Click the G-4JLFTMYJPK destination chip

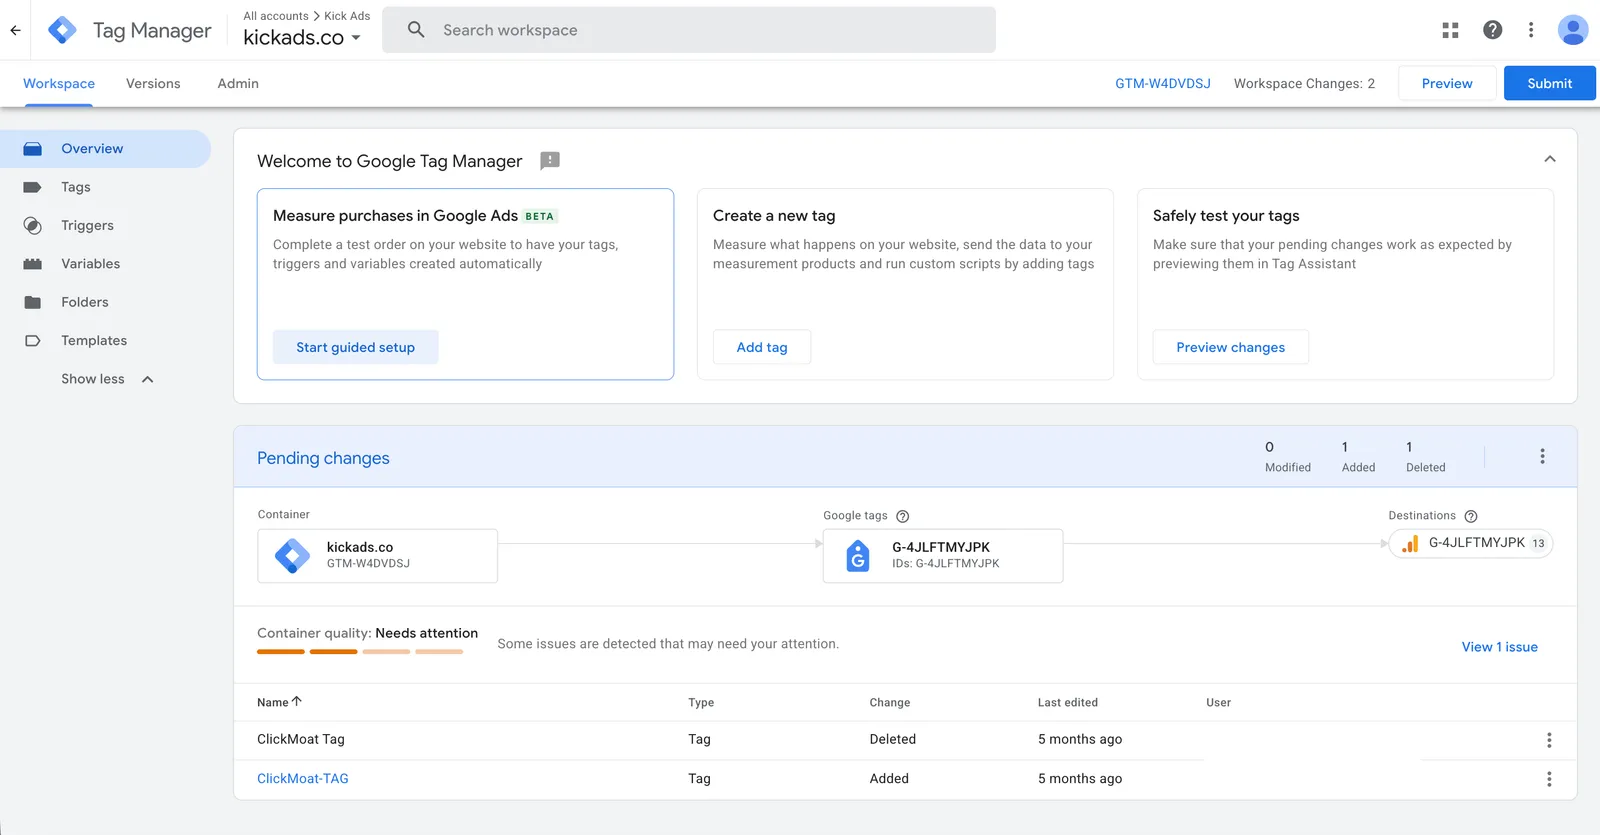tap(1471, 544)
